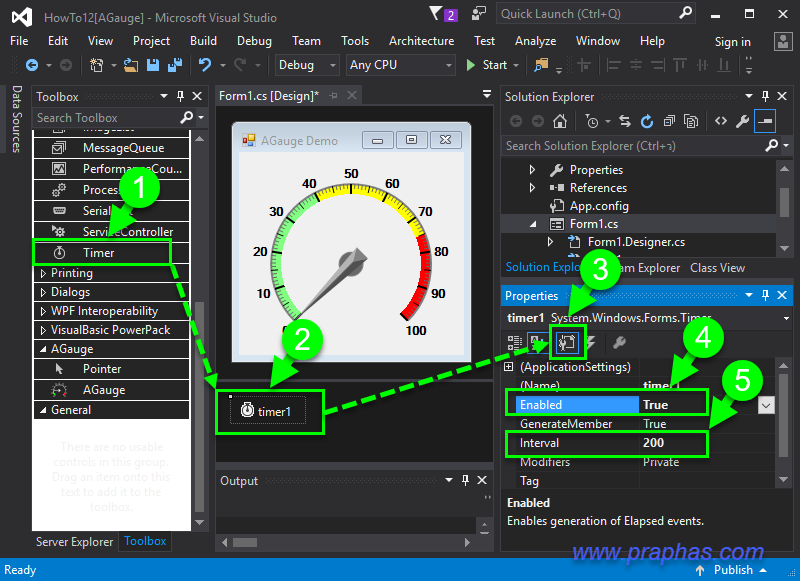
Task: Expand WPF Interoperability toolbox group
Action: (x=43, y=311)
